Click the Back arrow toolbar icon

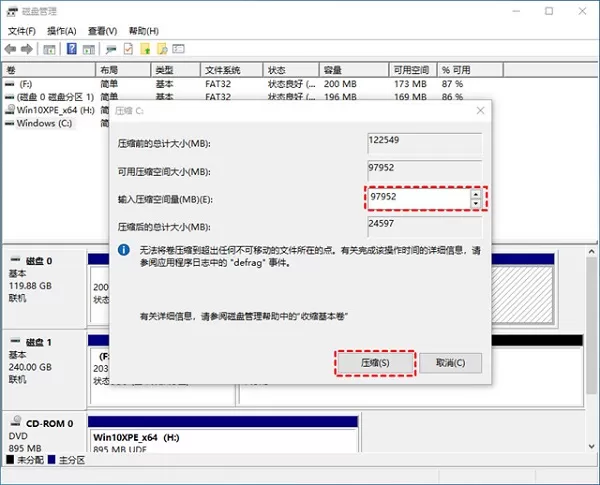click(10, 49)
